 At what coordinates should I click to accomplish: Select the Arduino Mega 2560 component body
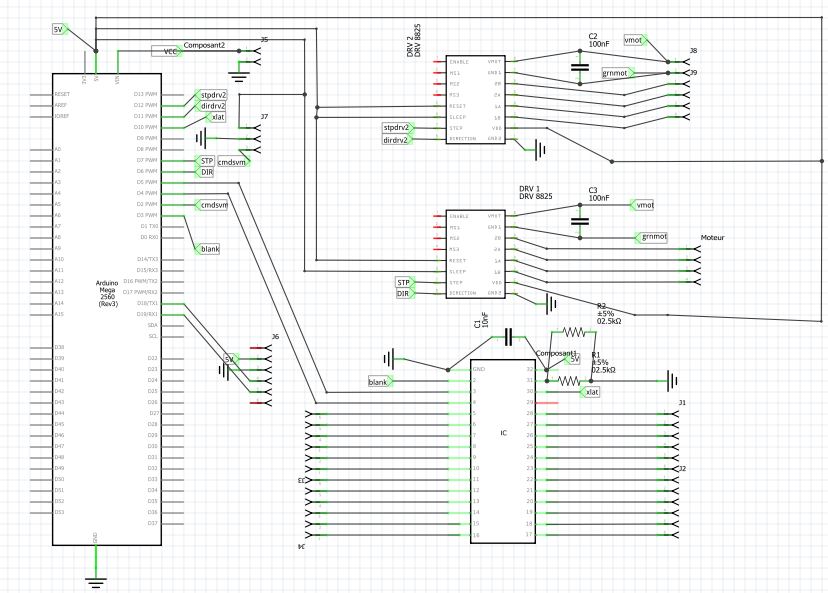[104, 310]
